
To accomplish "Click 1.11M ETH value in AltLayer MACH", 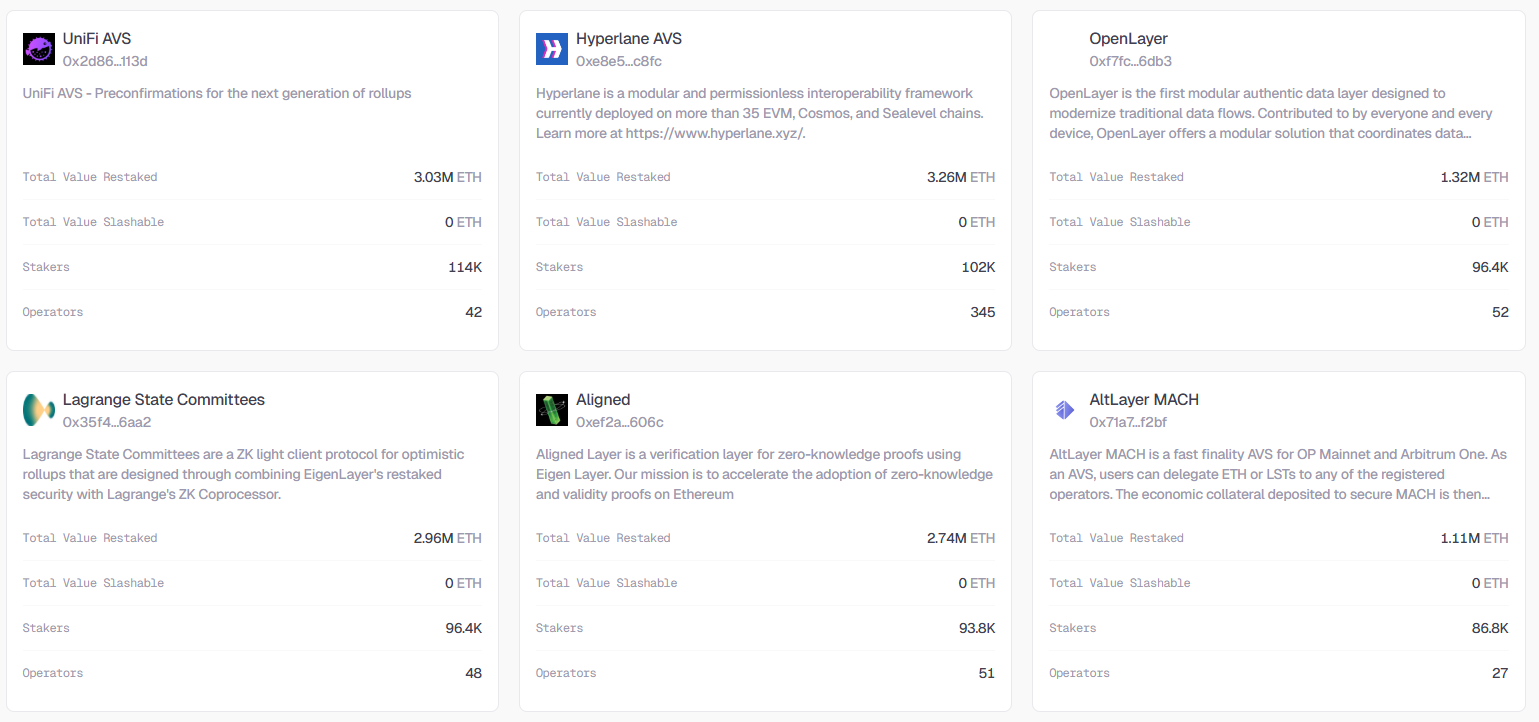I will [1475, 538].
